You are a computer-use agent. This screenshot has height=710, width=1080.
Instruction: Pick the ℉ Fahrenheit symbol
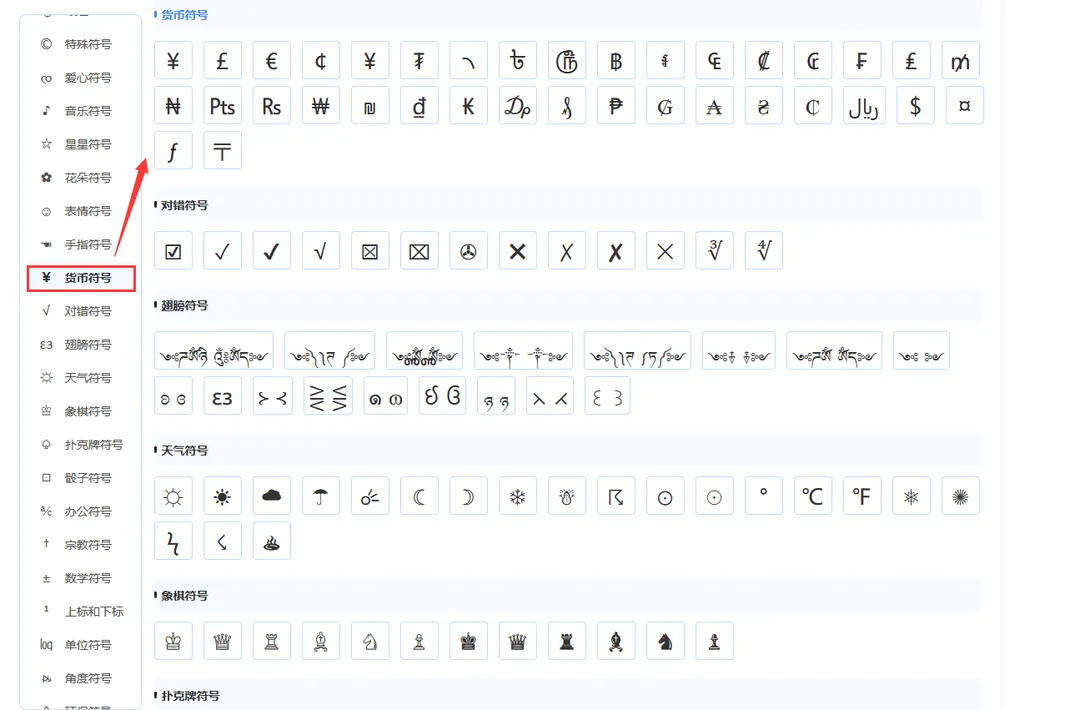coord(862,496)
